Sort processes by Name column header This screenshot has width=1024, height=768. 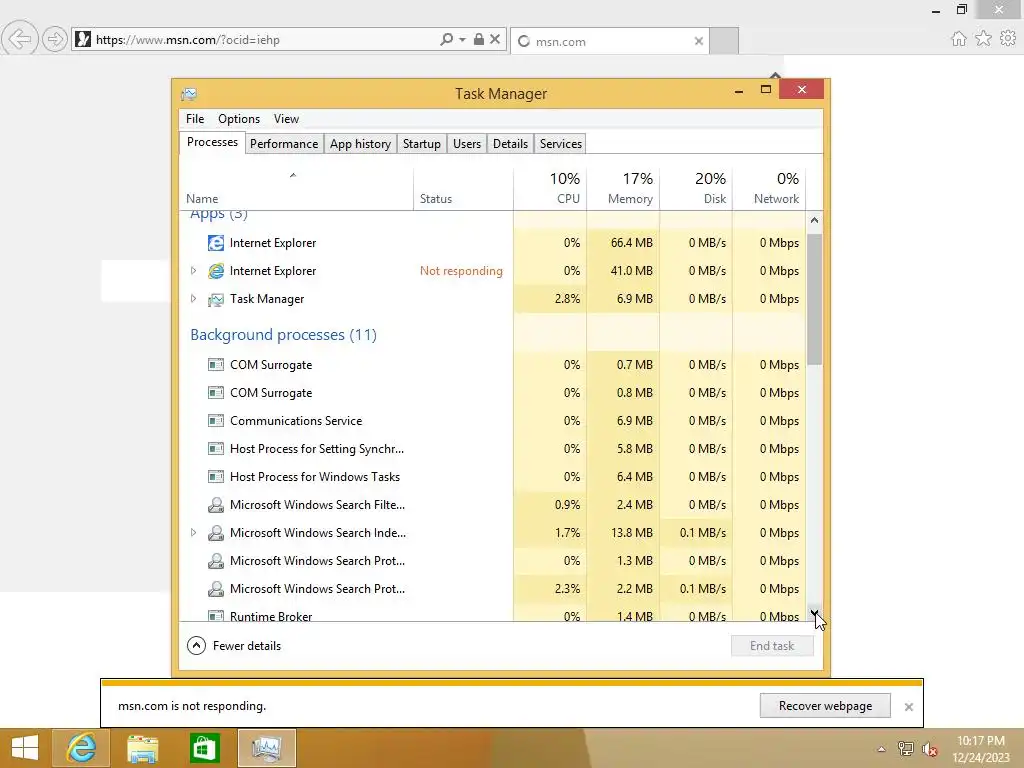[x=296, y=189]
